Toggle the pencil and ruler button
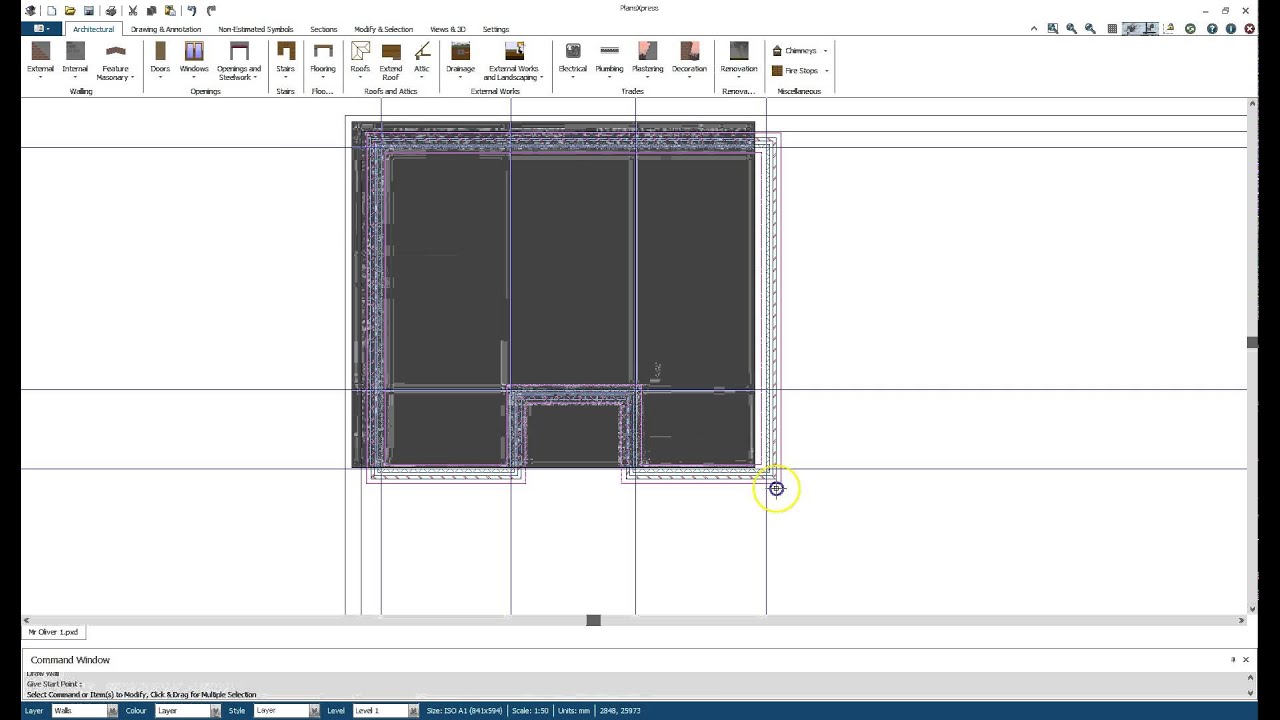This screenshot has width=1280, height=720. coord(1169,29)
